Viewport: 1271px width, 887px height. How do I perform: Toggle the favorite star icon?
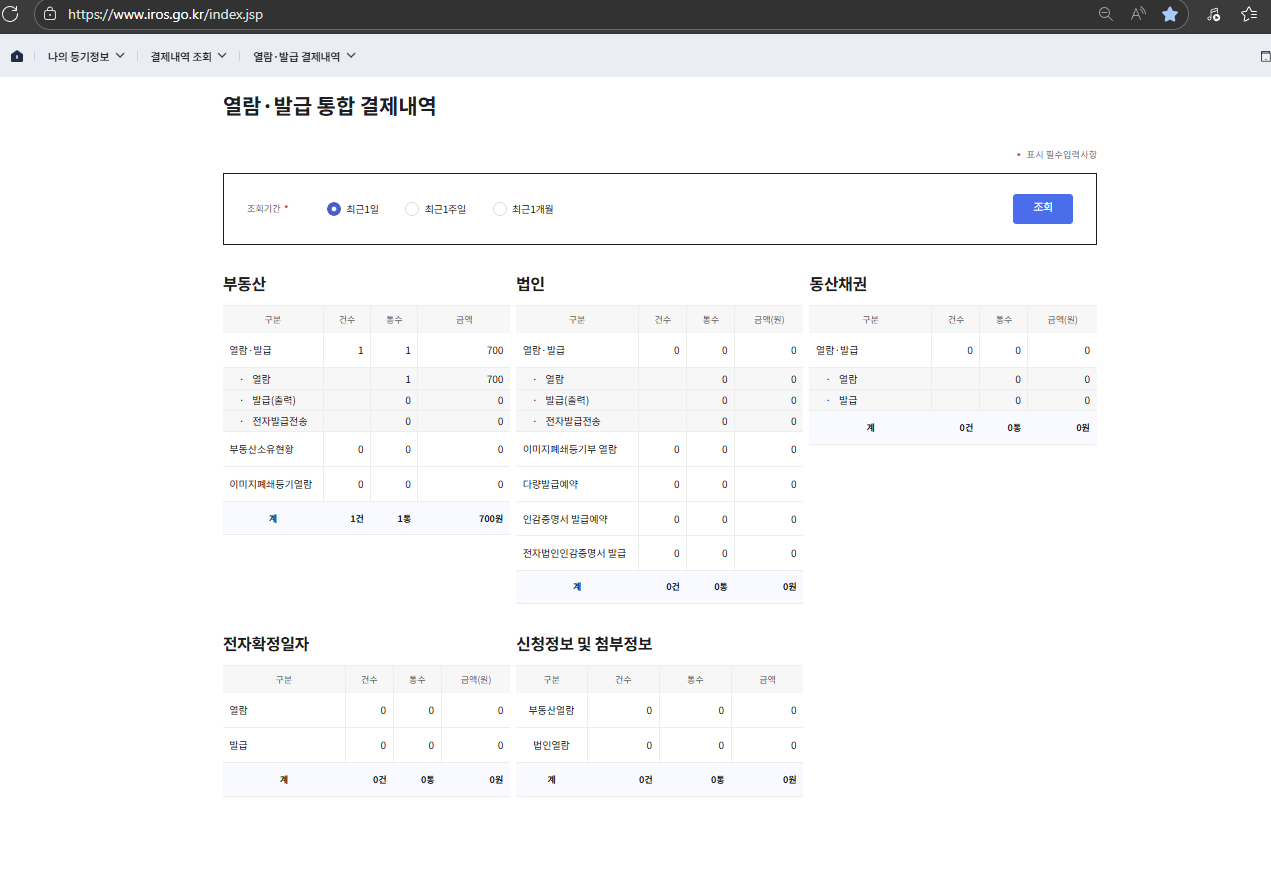pos(1169,14)
